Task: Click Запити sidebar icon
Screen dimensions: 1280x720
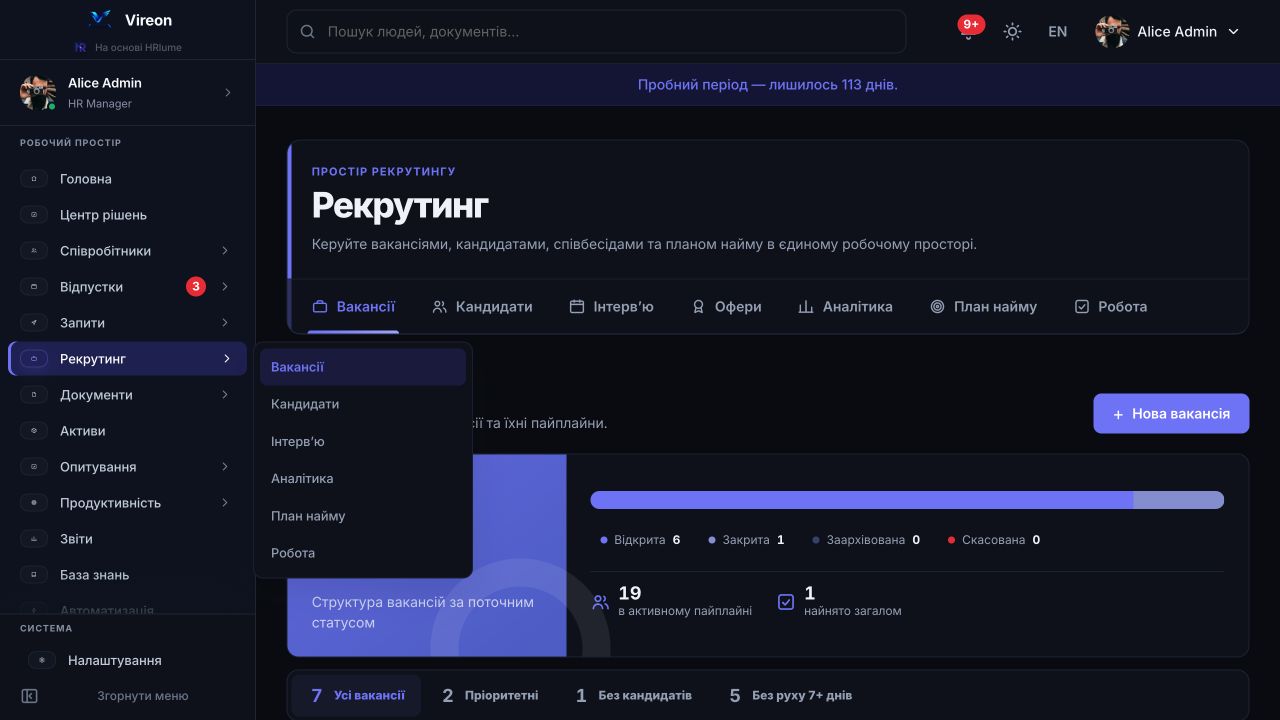Action: [x=34, y=323]
